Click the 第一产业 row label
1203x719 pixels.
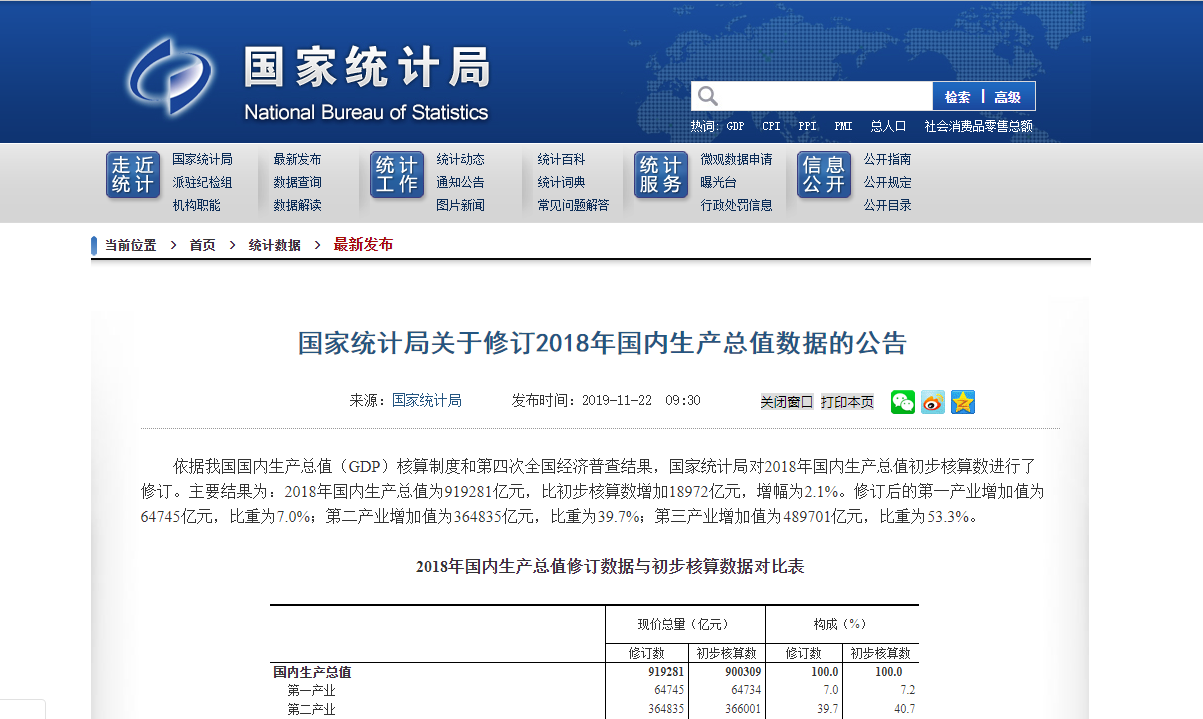click(311, 690)
